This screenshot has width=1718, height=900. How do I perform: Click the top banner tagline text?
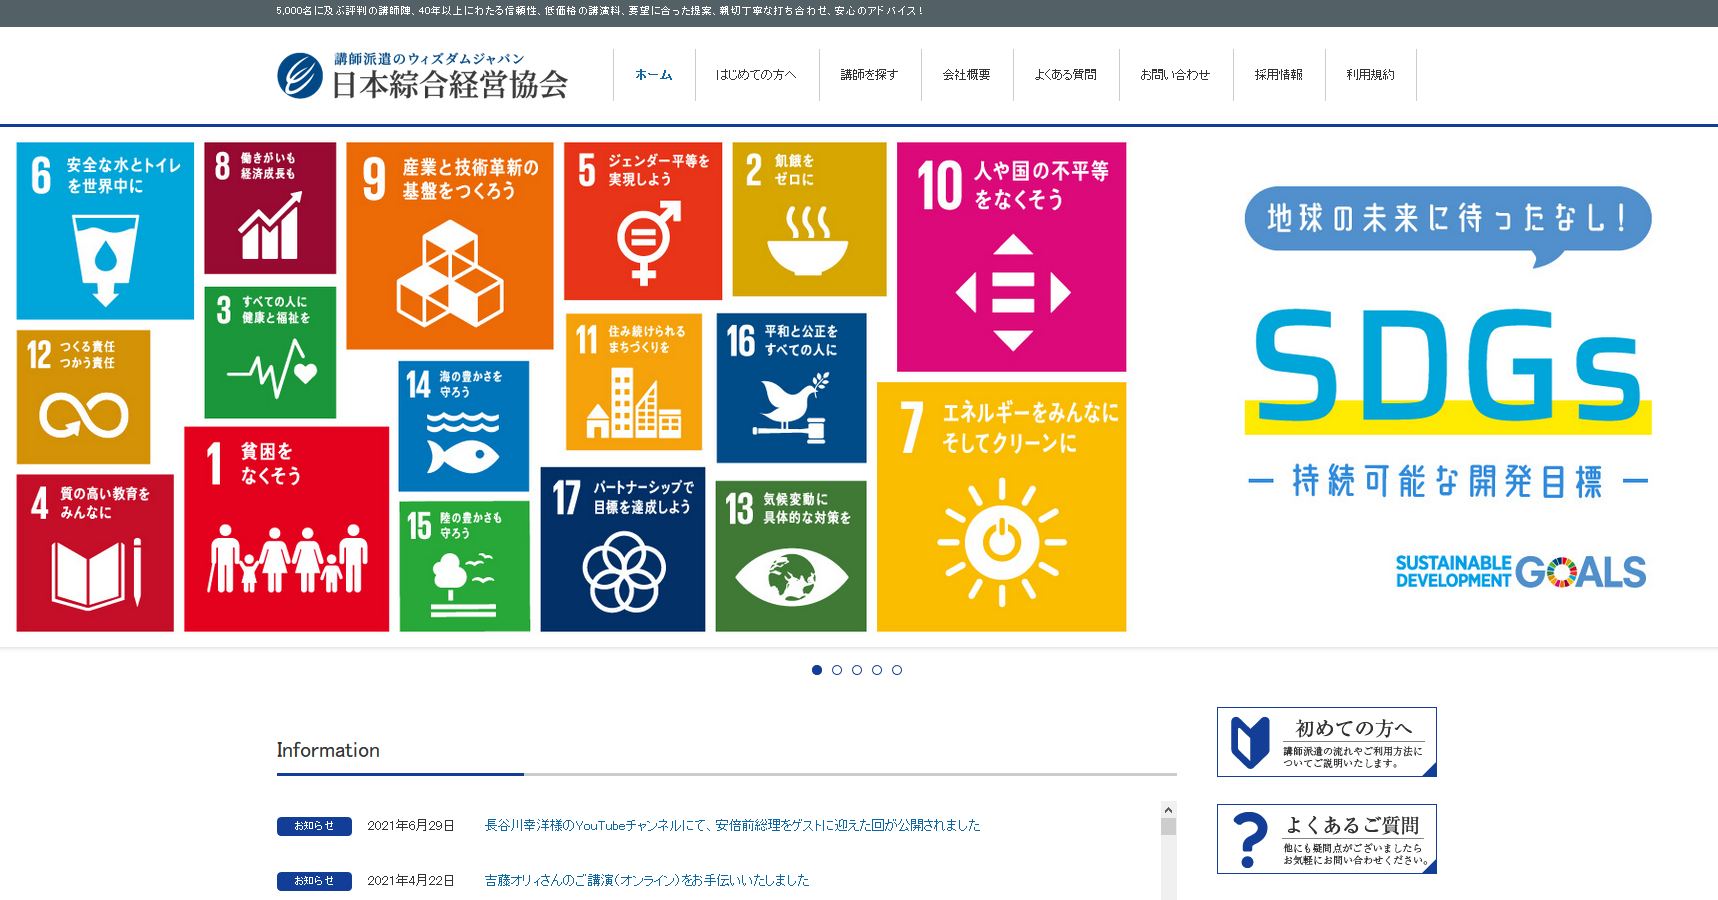[x=600, y=11]
